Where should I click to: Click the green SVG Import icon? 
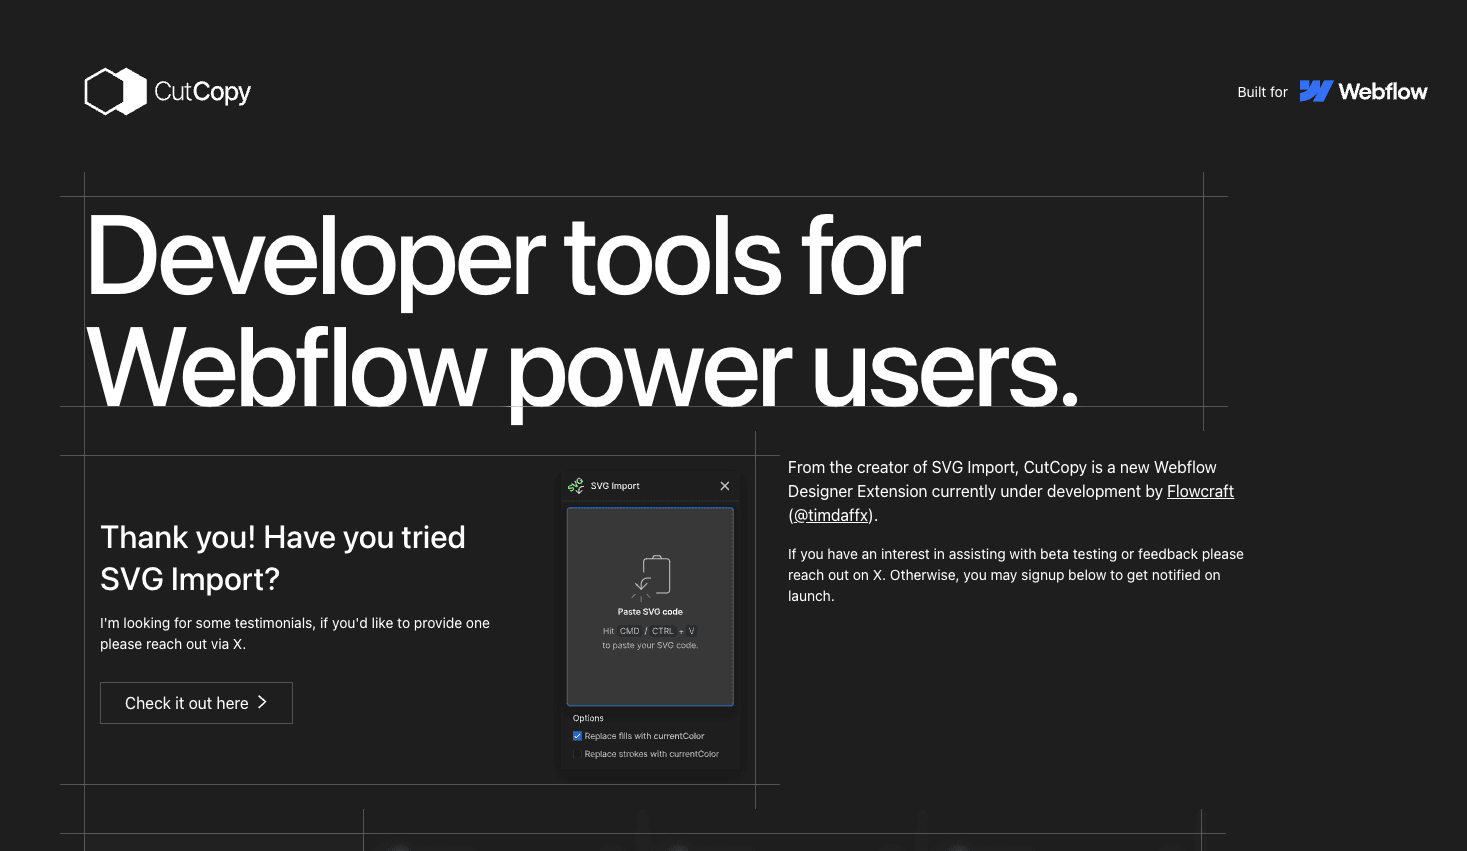[x=576, y=485]
